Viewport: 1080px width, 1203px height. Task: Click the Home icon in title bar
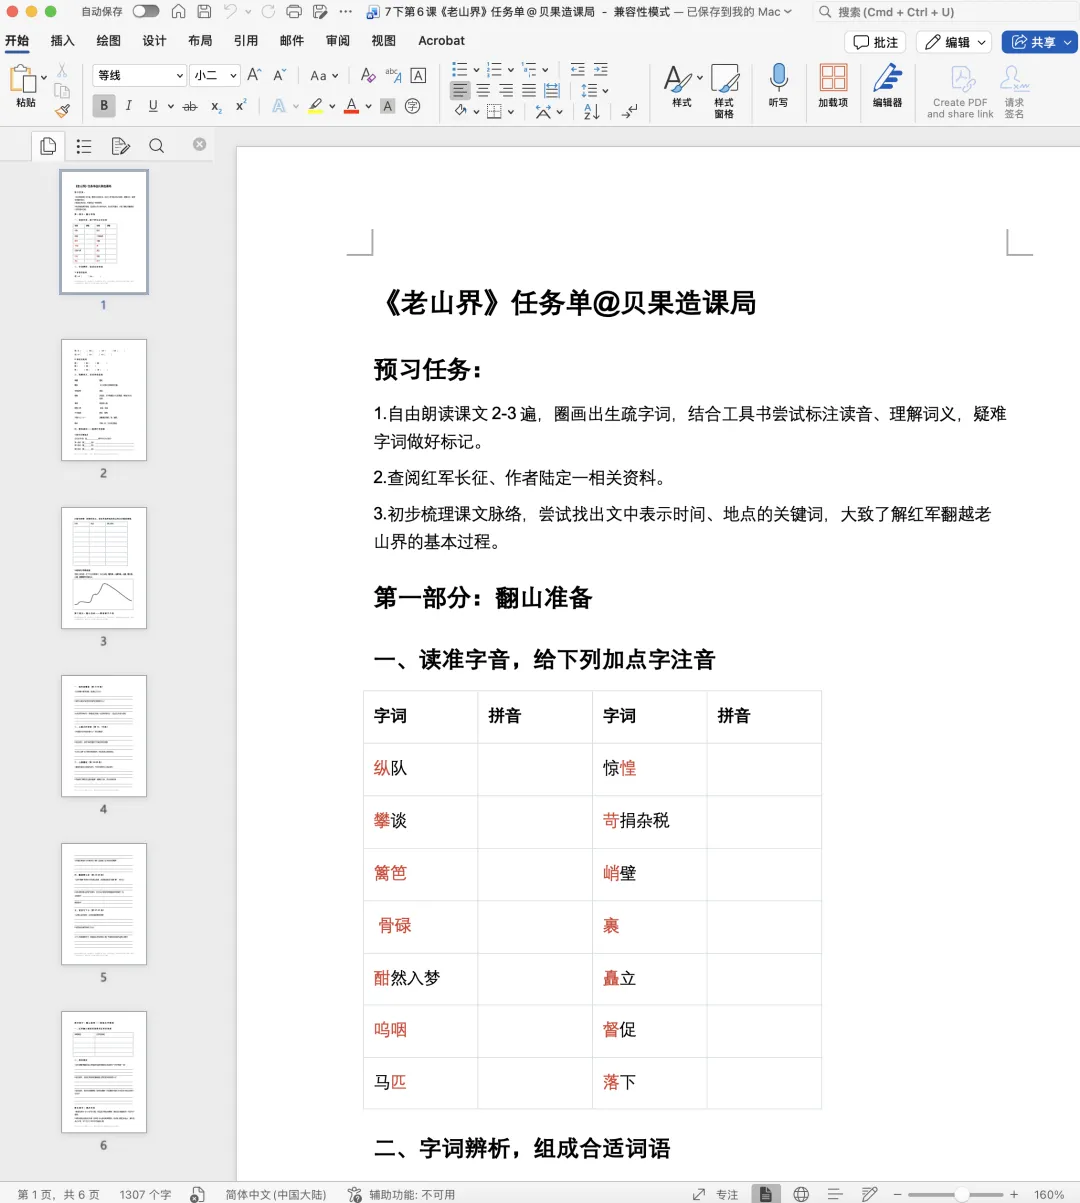[x=178, y=12]
